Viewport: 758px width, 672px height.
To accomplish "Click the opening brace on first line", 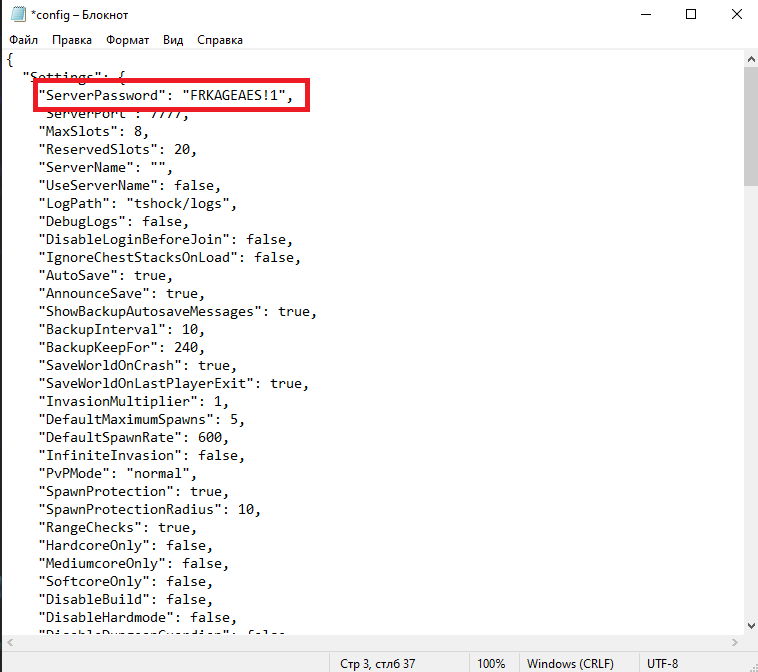I will (x=10, y=60).
